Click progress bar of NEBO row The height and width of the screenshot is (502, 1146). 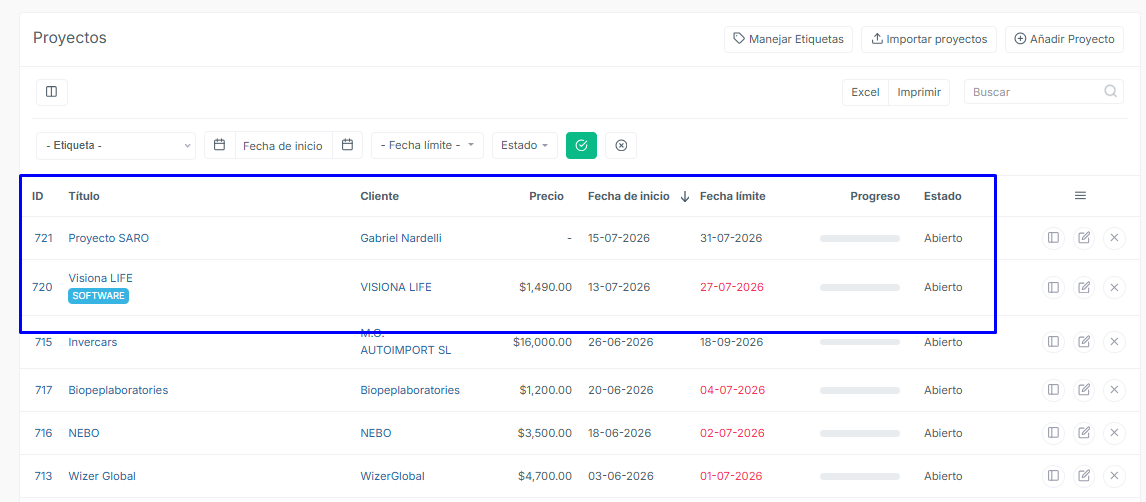pyautogui.click(x=860, y=433)
